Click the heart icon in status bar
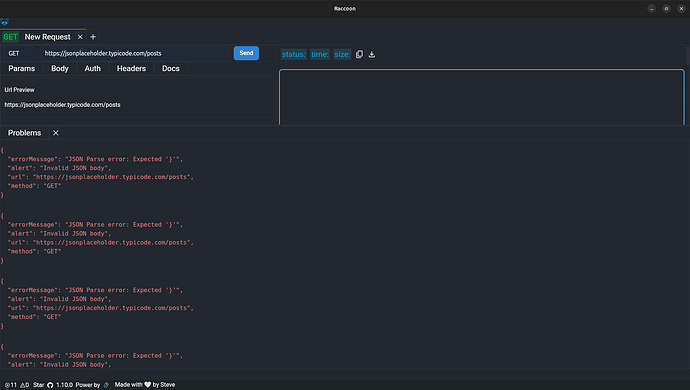This screenshot has width=690, height=390. (x=147, y=385)
